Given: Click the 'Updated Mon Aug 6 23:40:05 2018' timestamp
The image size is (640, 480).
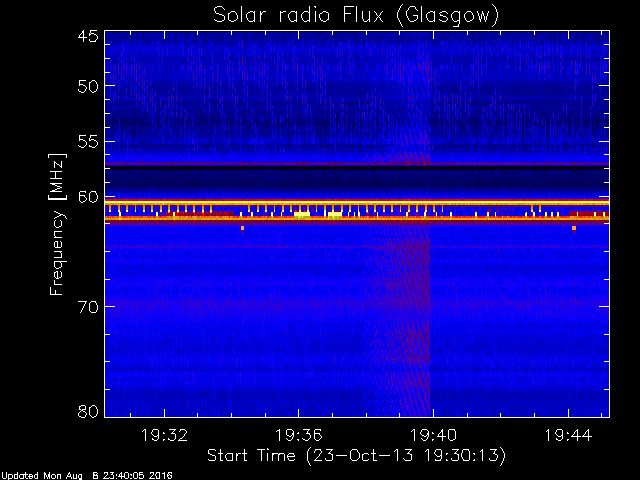Looking at the screenshot, I should (x=87, y=476).
